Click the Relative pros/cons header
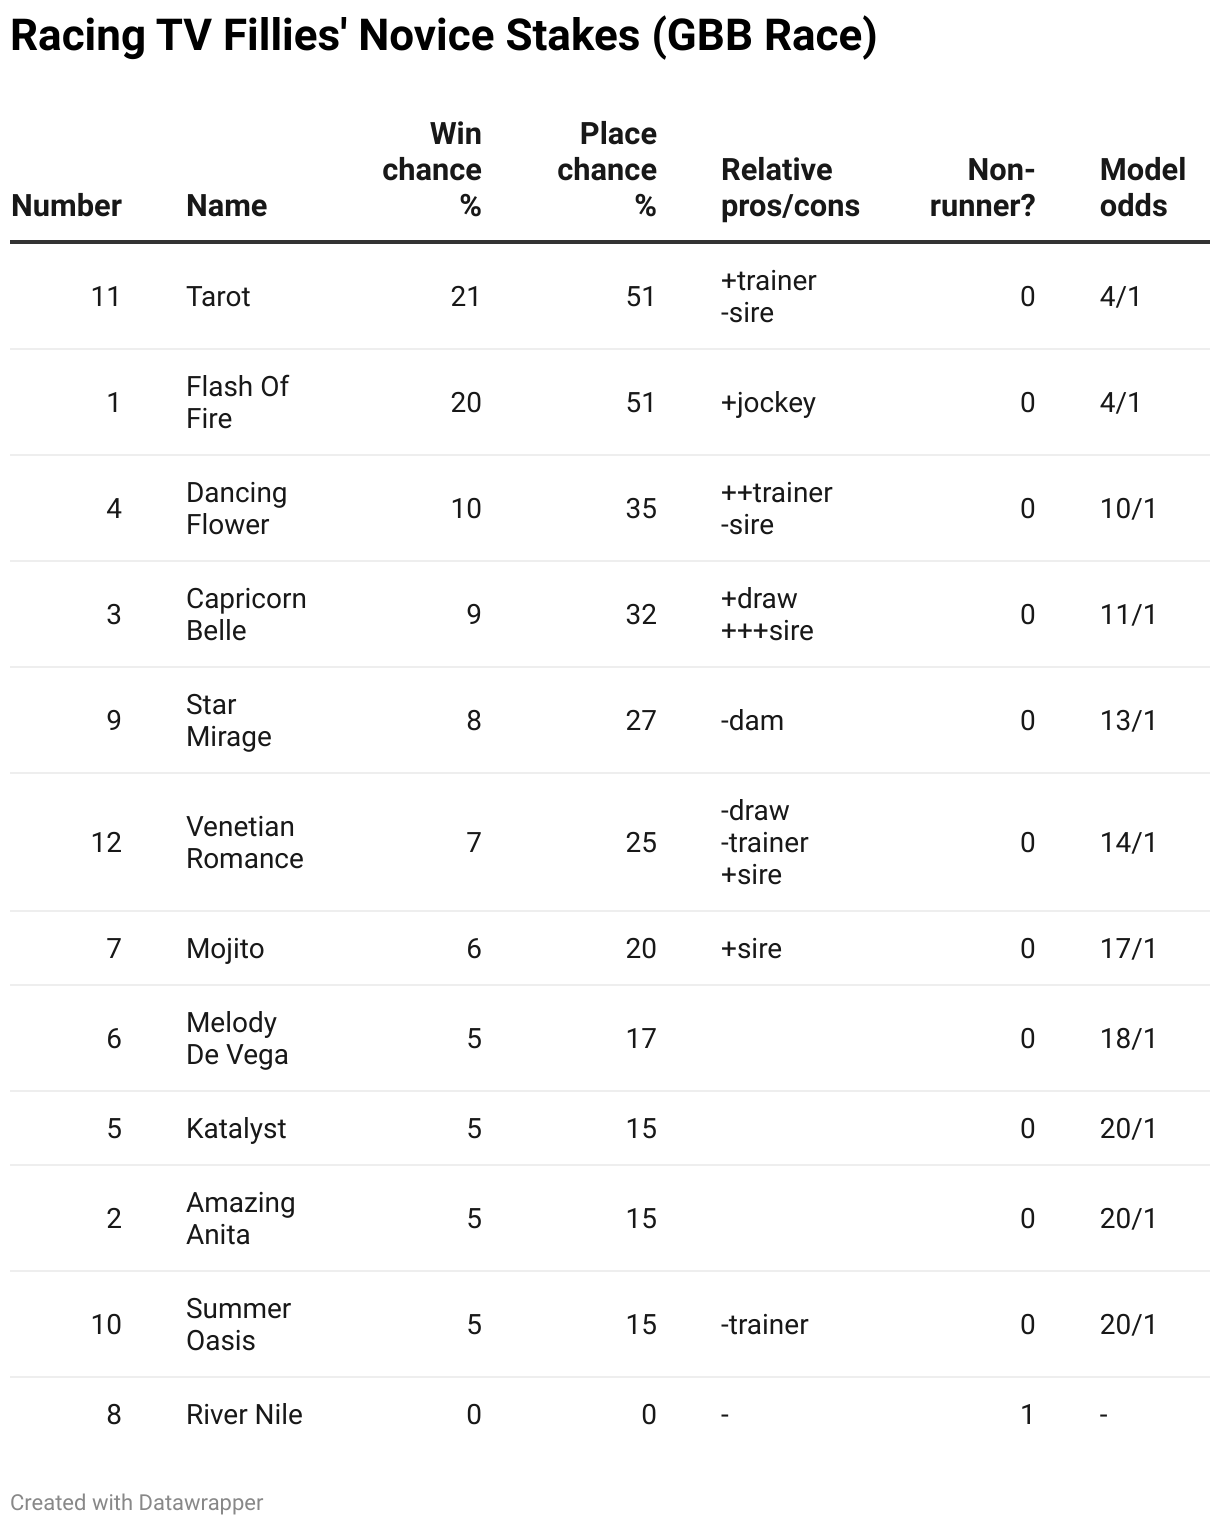The width and height of the screenshot is (1220, 1526). pyautogui.click(x=790, y=187)
